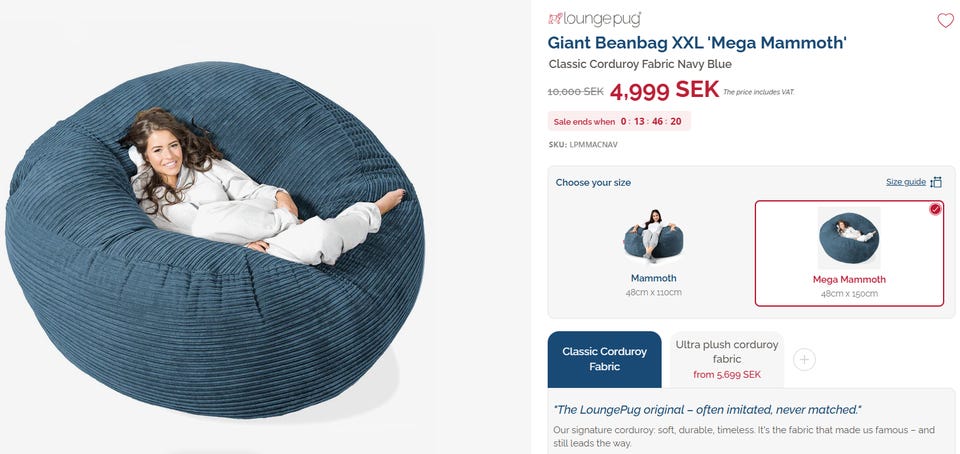Click the size guide ruler icon
This screenshot has width=960, height=454.
click(x=936, y=182)
